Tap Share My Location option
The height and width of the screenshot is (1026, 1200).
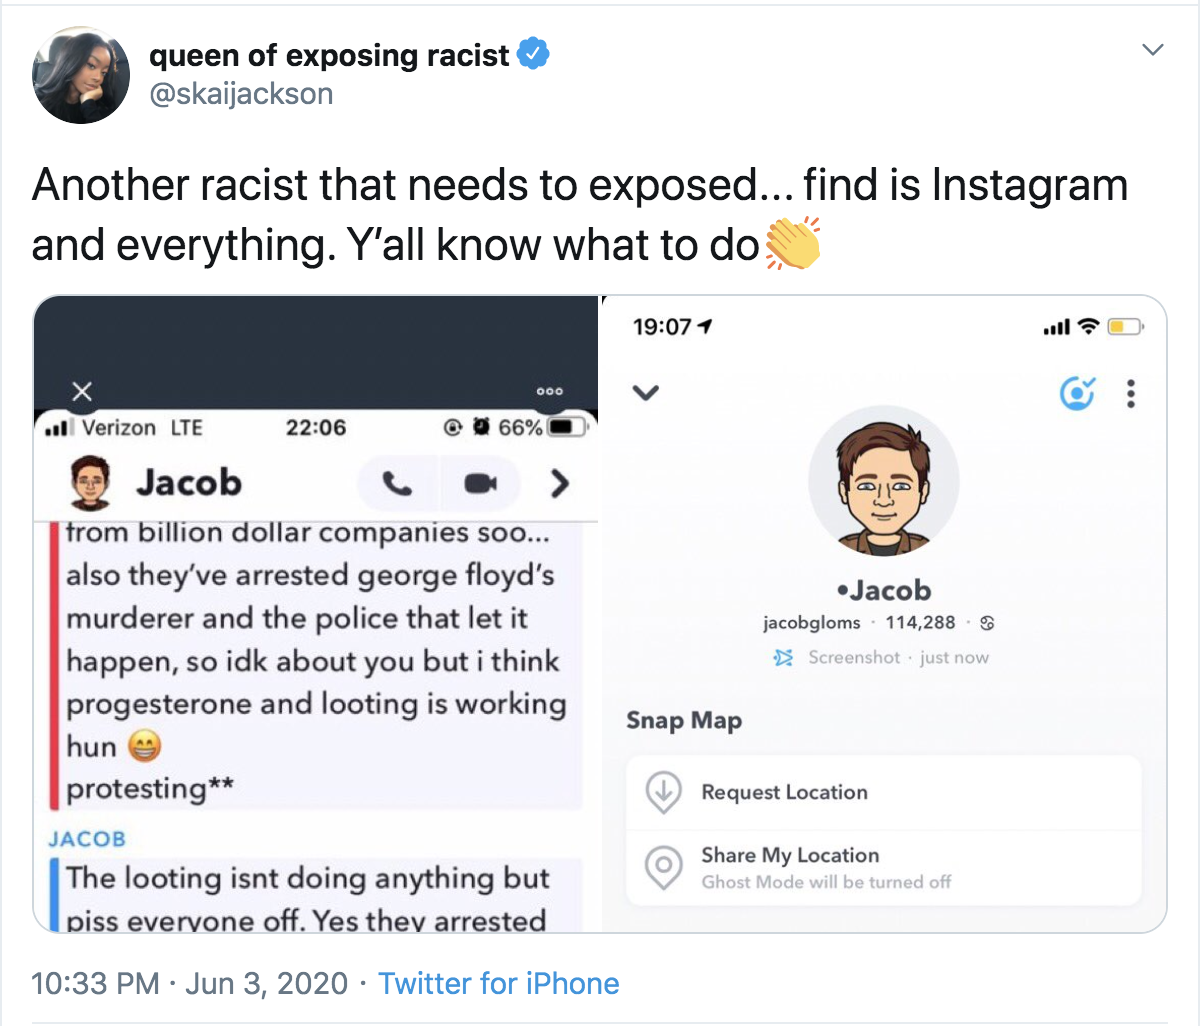pos(790,856)
